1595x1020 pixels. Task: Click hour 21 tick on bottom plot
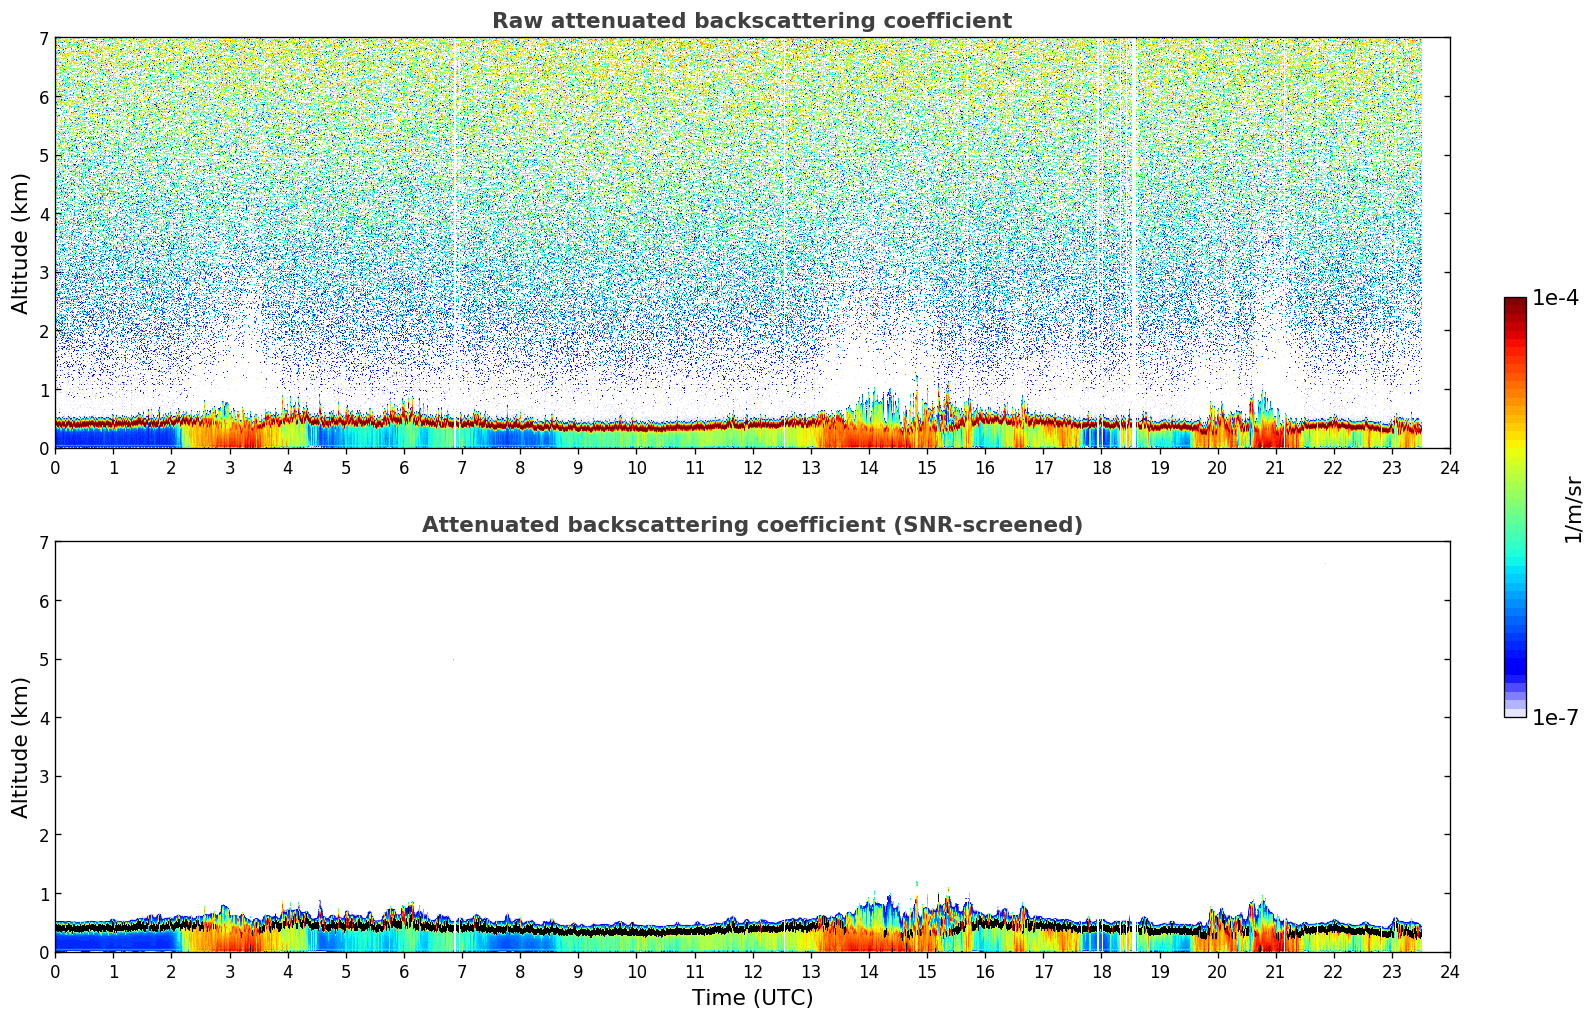1275,972
